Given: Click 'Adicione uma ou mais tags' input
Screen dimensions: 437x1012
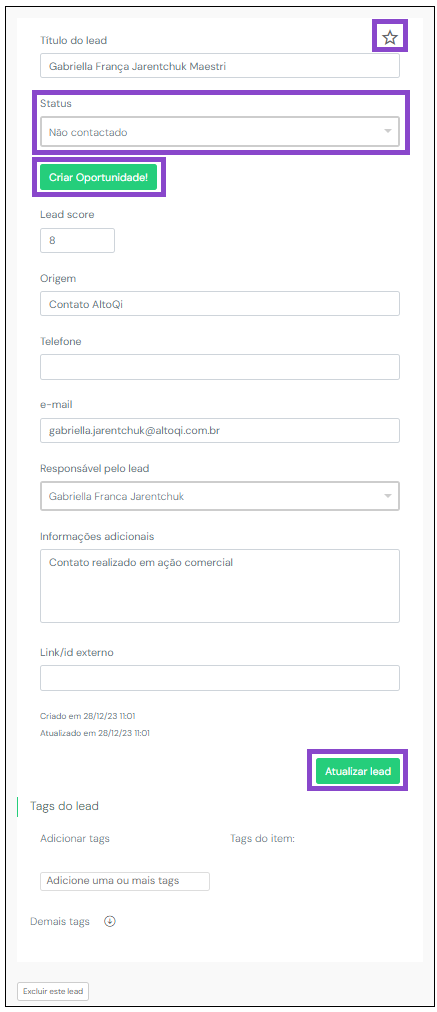Looking at the screenshot, I should [125, 881].
